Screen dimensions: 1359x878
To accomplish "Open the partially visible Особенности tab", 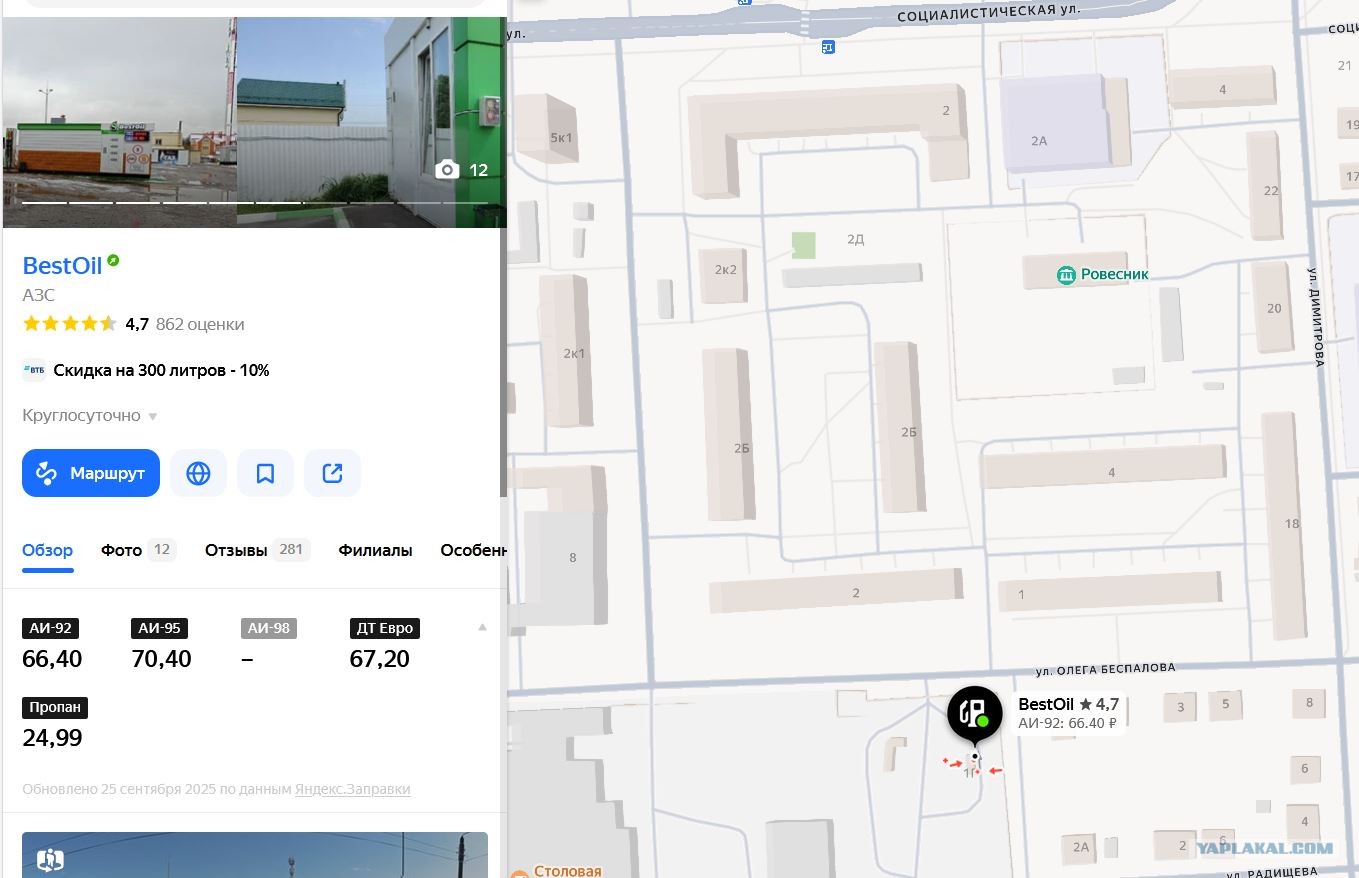I will (x=472, y=550).
